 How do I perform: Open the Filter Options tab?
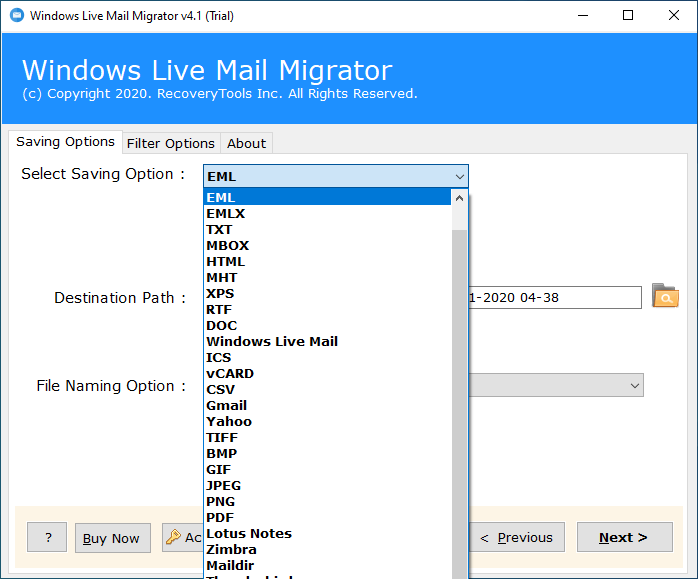171,144
